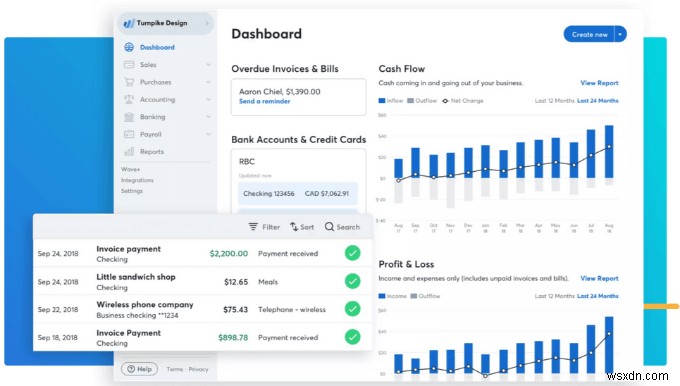Viewport: 680px width, 386px height.
Task: Toggle the green check for $898.78 Invoice Payment
Action: point(353,337)
